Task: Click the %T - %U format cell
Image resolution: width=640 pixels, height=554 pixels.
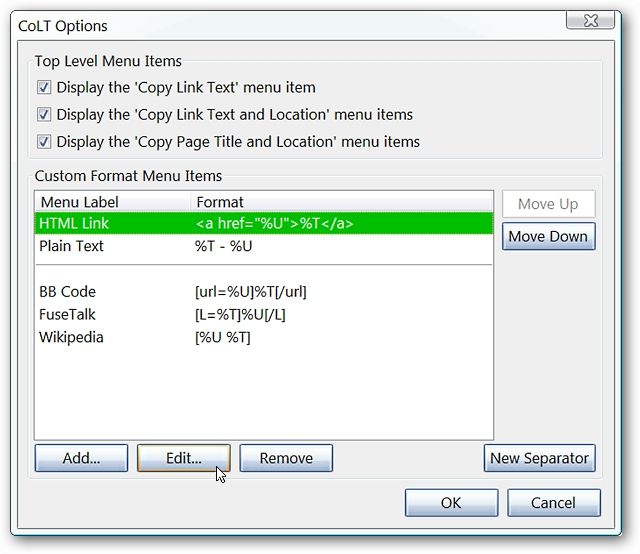Action: tap(223, 246)
